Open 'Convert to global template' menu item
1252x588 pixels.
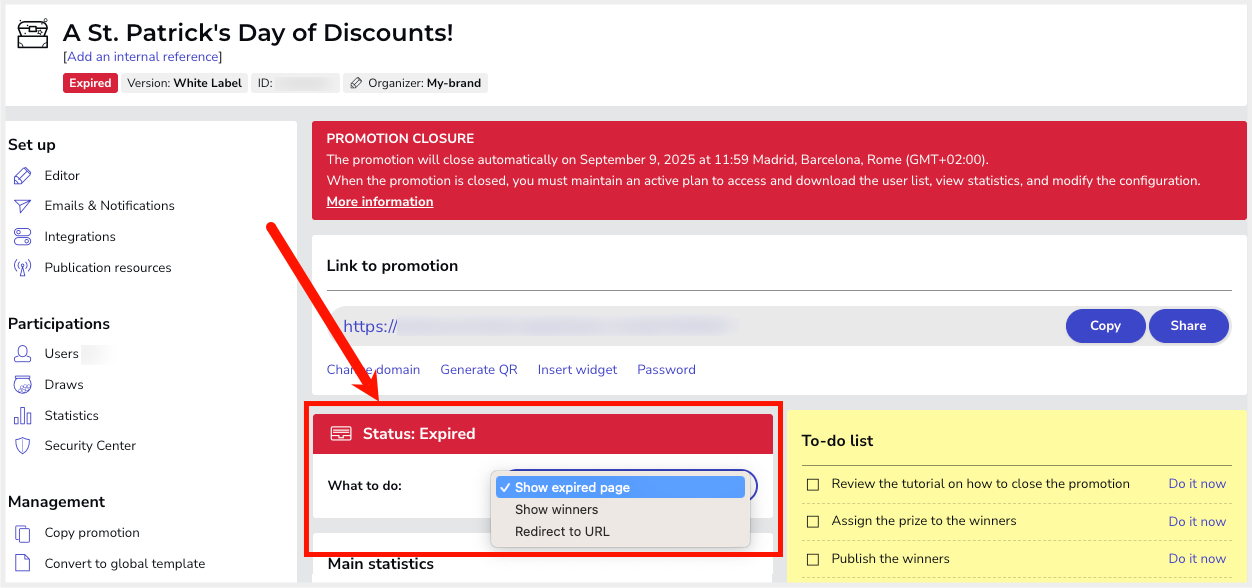pyautogui.click(x=124, y=564)
